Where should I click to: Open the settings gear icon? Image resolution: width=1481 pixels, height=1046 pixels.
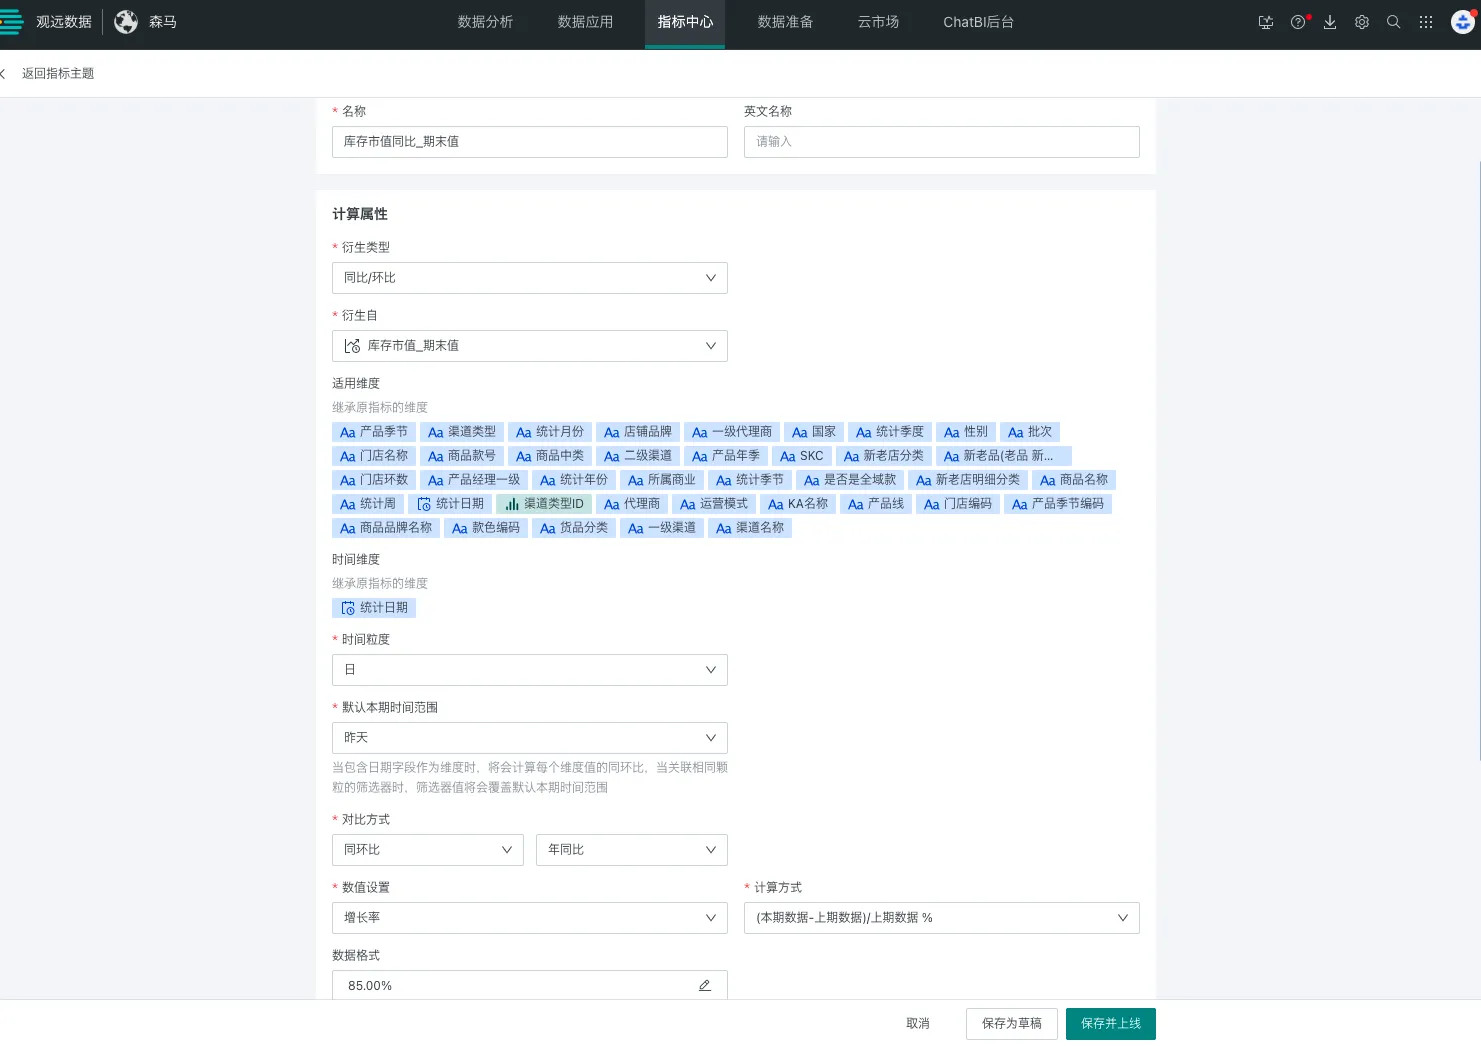1362,22
